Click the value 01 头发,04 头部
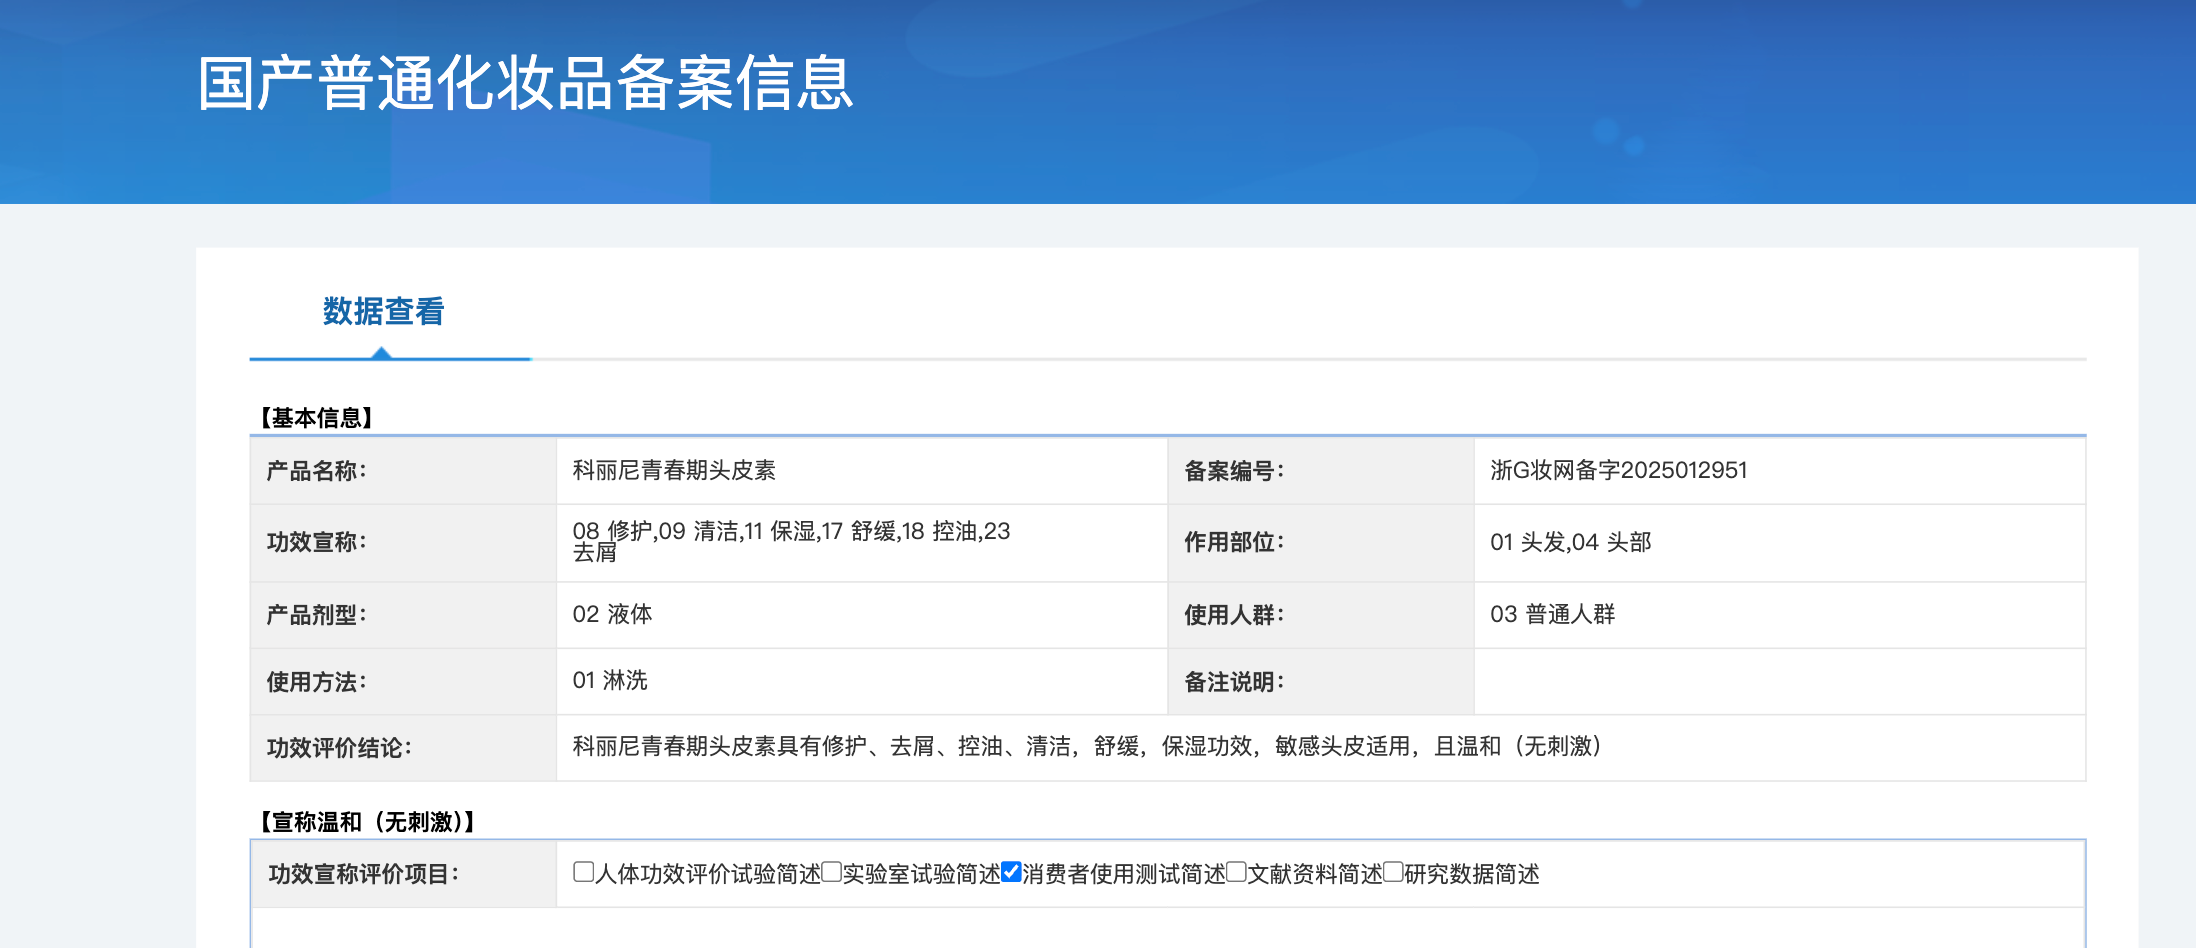Image resolution: width=2196 pixels, height=948 pixels. coord(1570,542)
